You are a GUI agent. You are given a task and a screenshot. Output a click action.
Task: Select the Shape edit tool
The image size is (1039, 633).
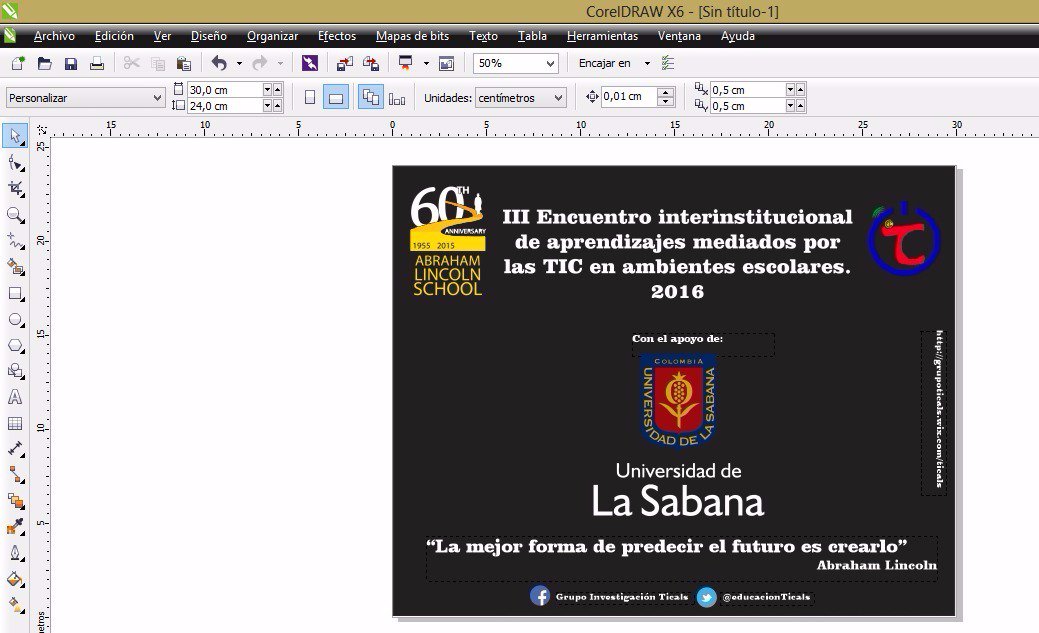click(15, 163)
